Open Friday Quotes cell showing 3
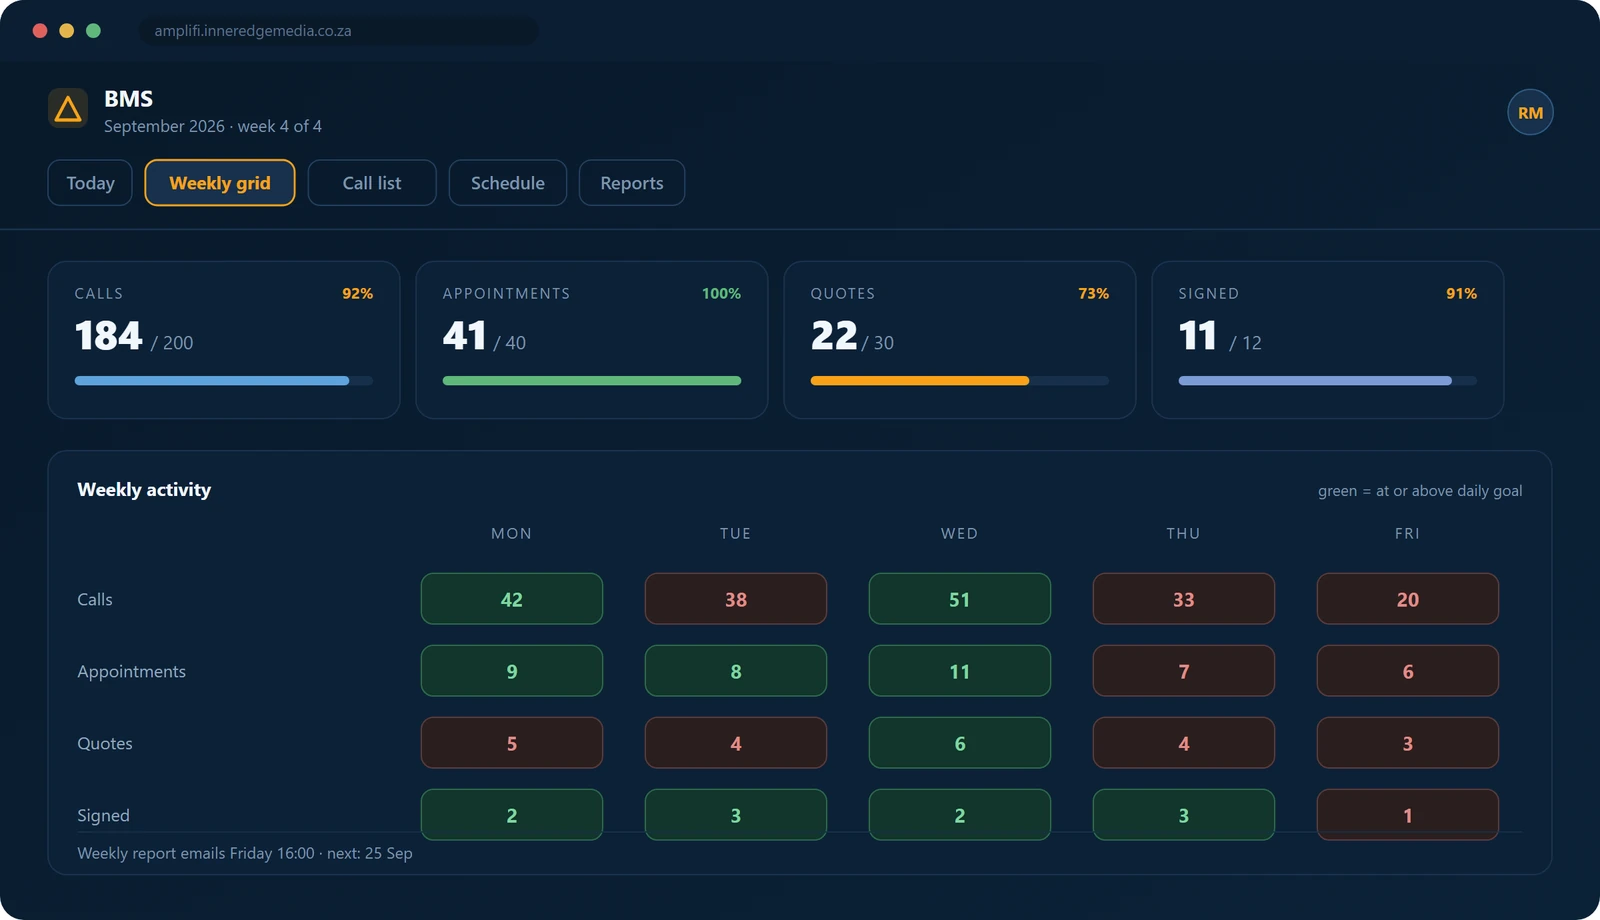The image size is (1600, 920). point(1408,743)
